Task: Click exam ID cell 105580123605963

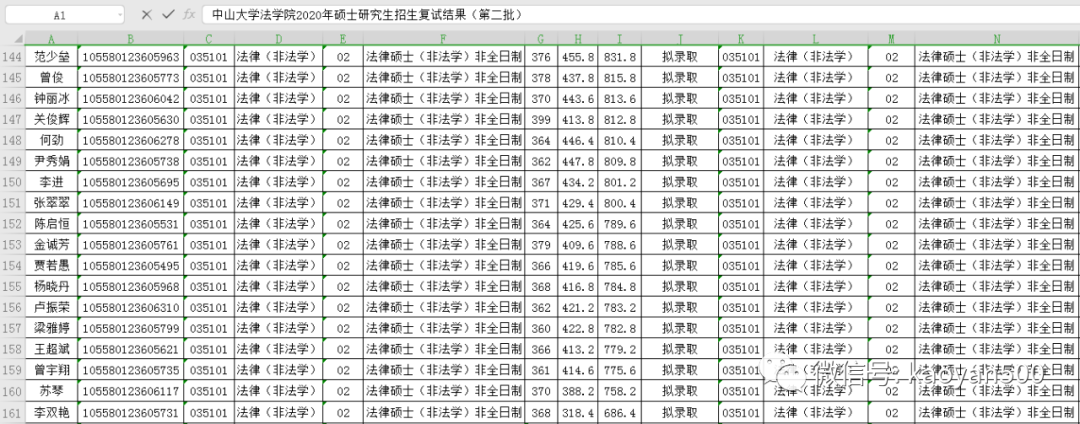Action: click(x=131, y=57)
